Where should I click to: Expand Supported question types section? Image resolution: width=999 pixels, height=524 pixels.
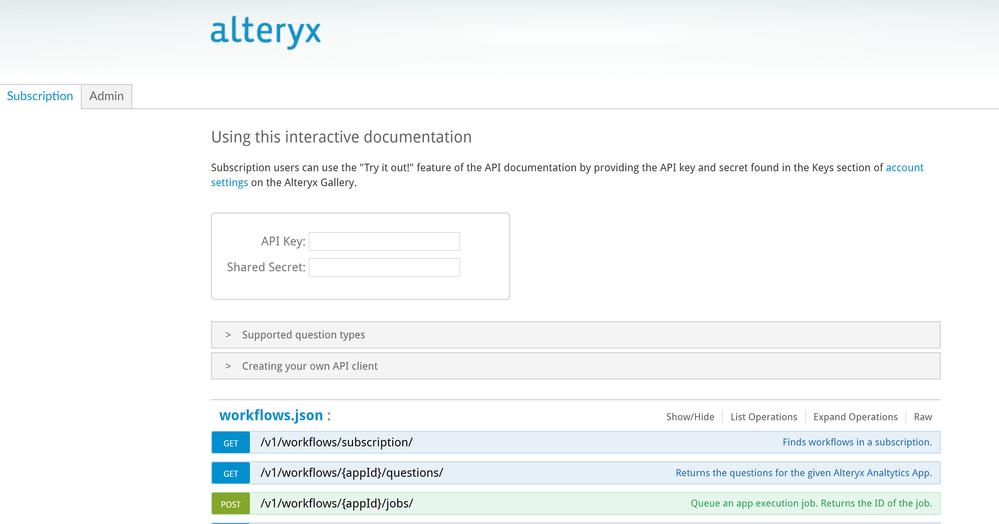pos(575,335)
